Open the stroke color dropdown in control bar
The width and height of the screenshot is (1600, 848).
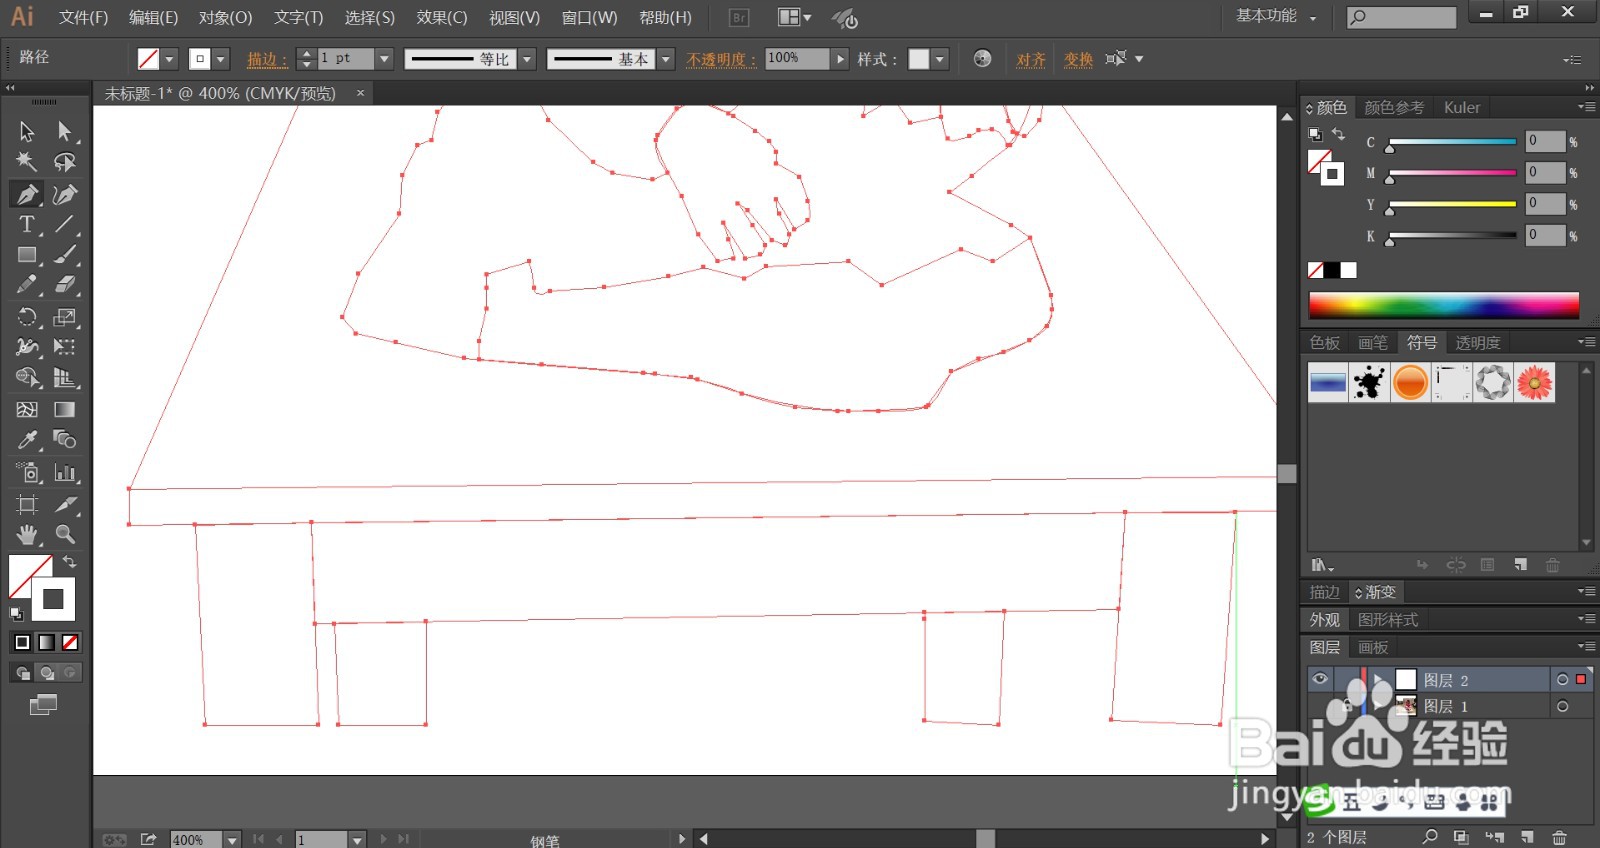pyautogui.click(x=221, y=59)
